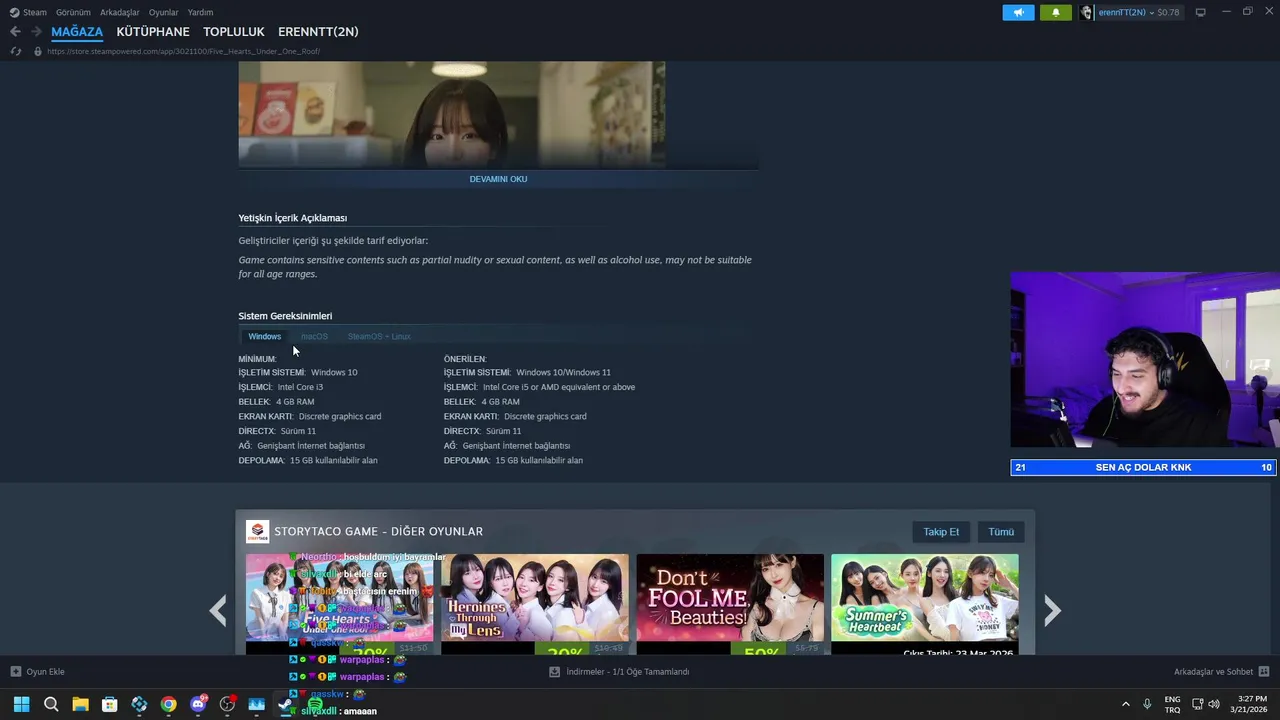Select the macOS system requirements tab
1280x720 pixels.
click(x=314, y=336)
